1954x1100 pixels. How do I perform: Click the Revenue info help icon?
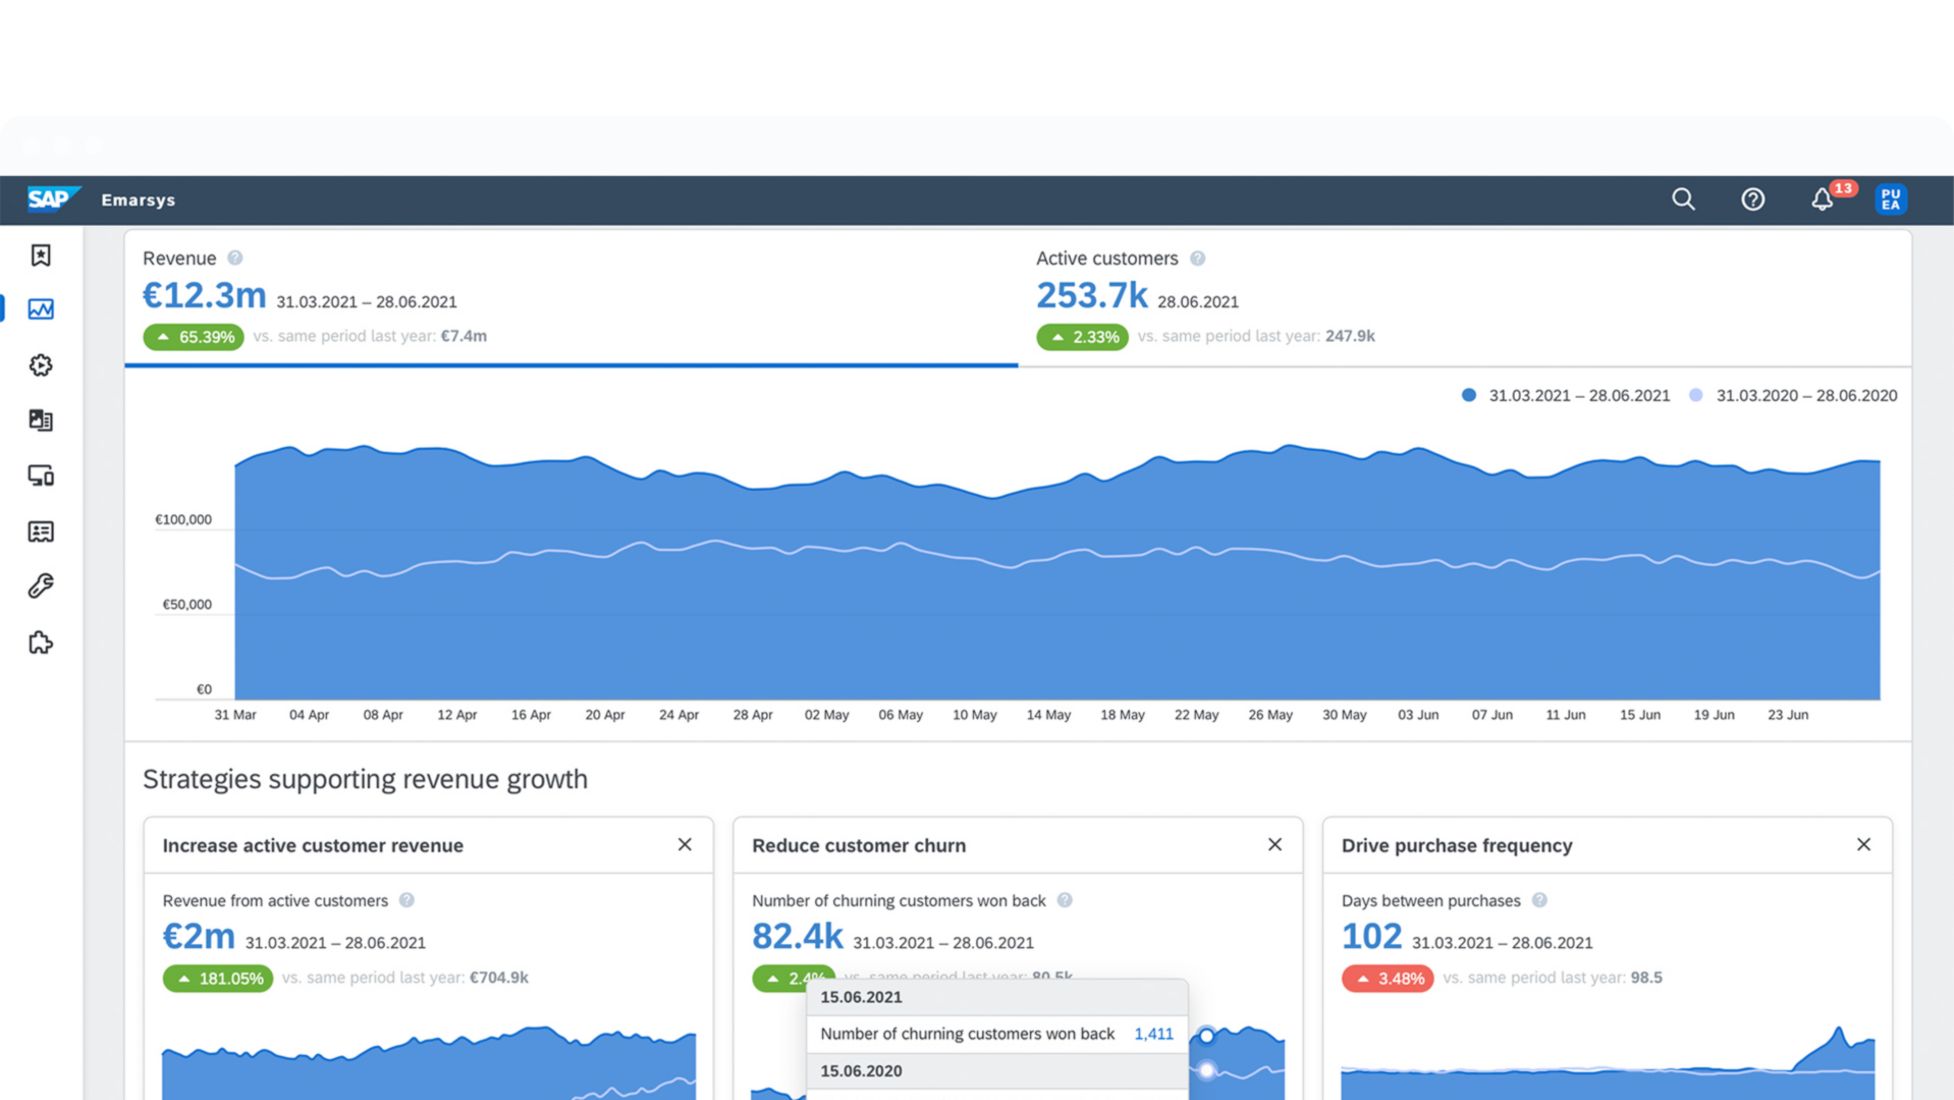[235, 258]
